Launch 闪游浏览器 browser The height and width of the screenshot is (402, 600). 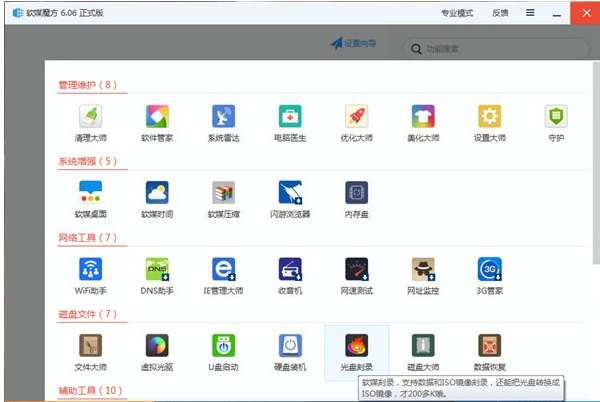(x=290, y=192)
